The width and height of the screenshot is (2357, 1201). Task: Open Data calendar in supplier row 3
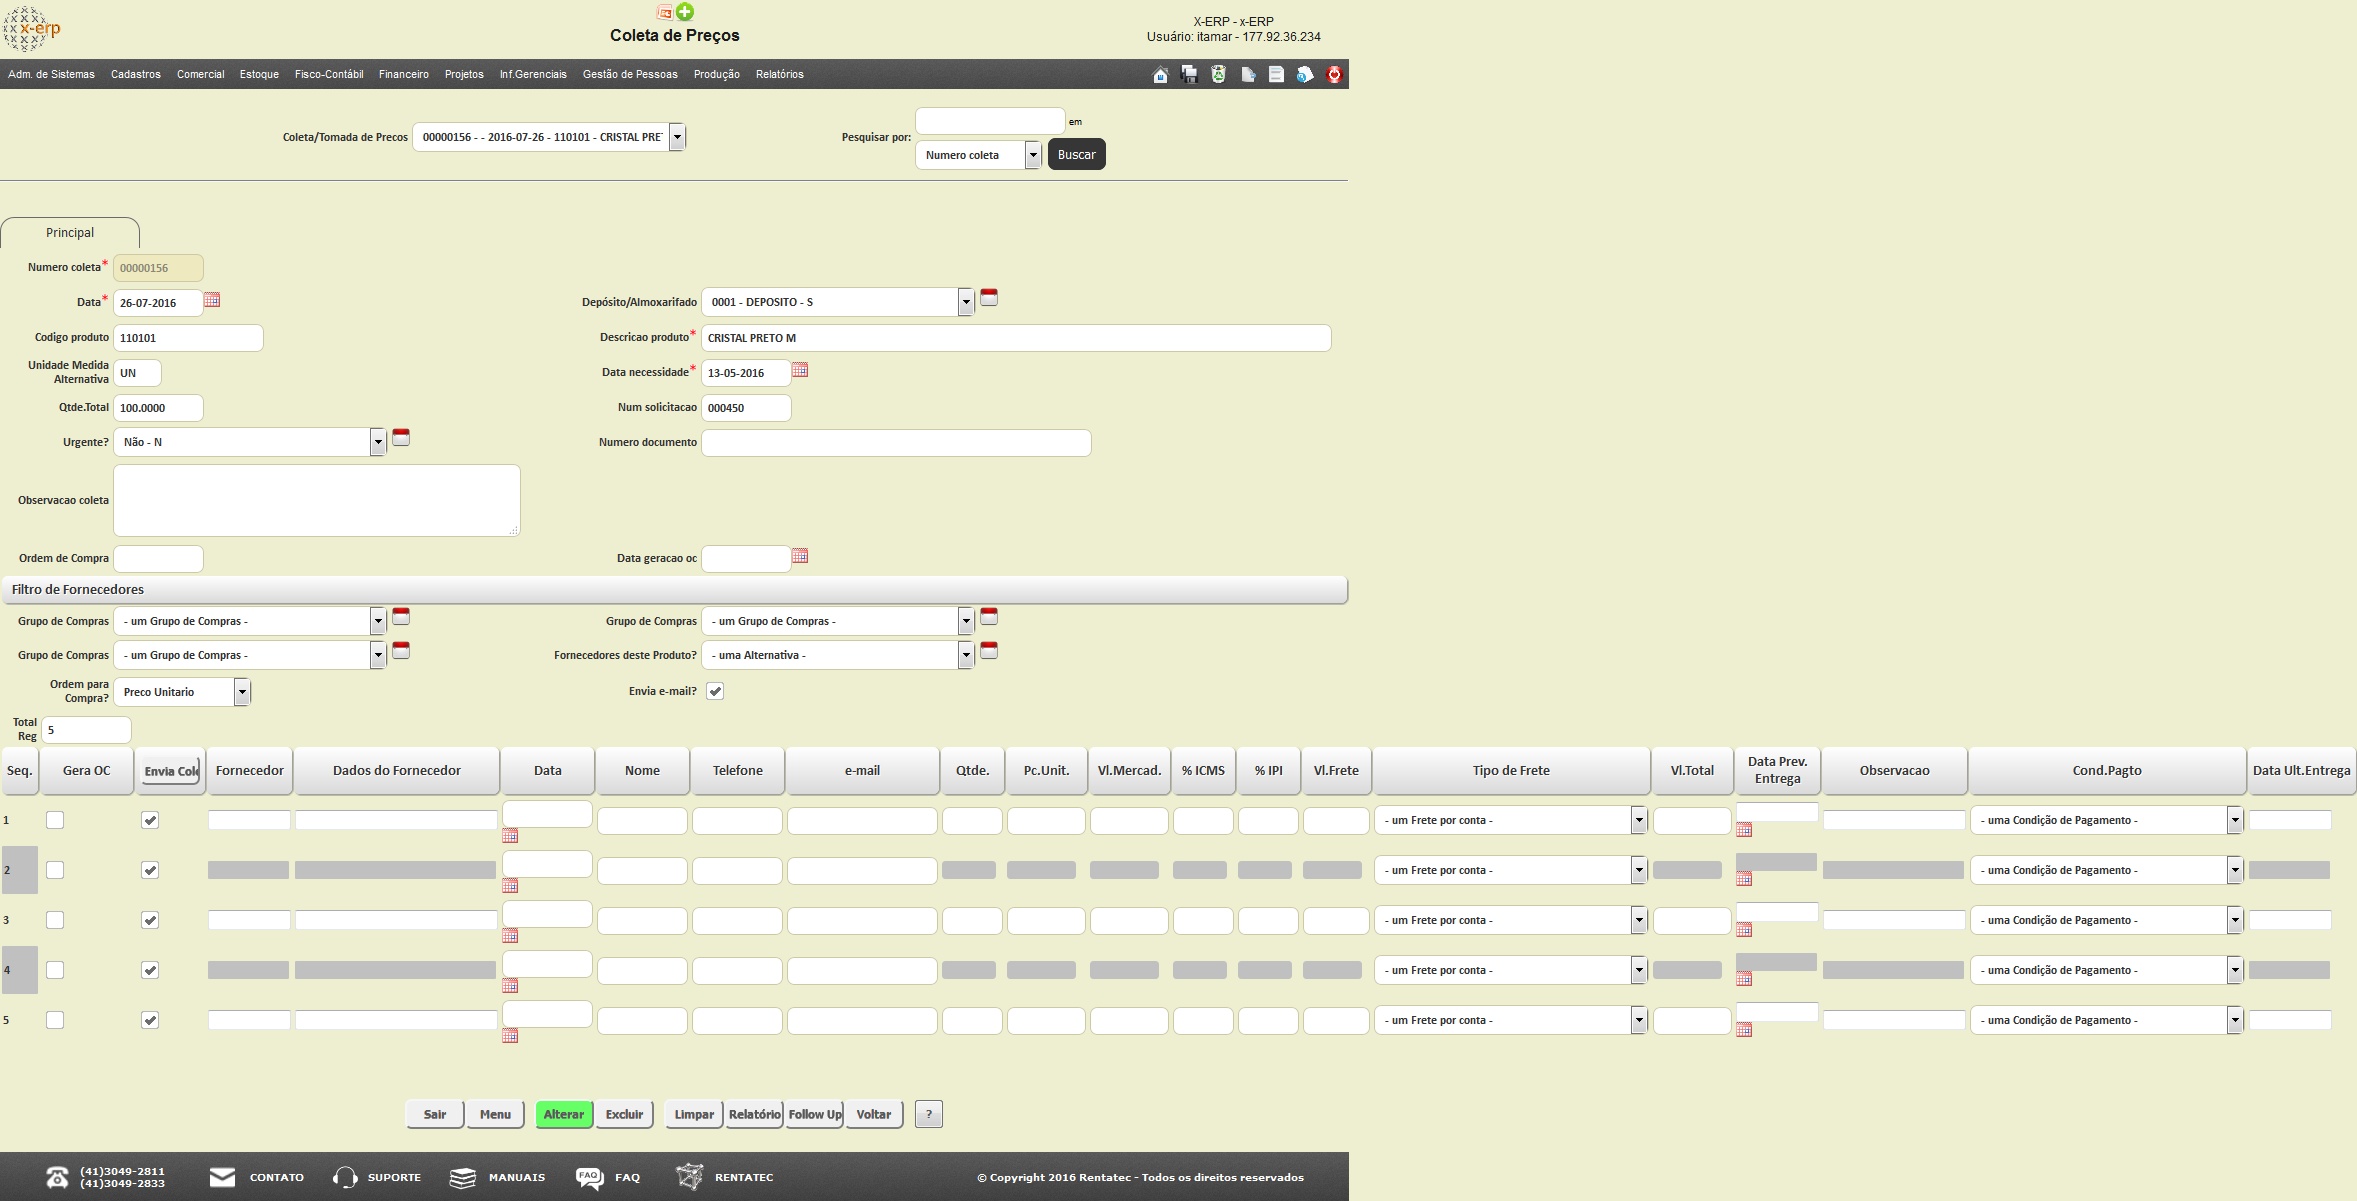[x=510, y=936]
